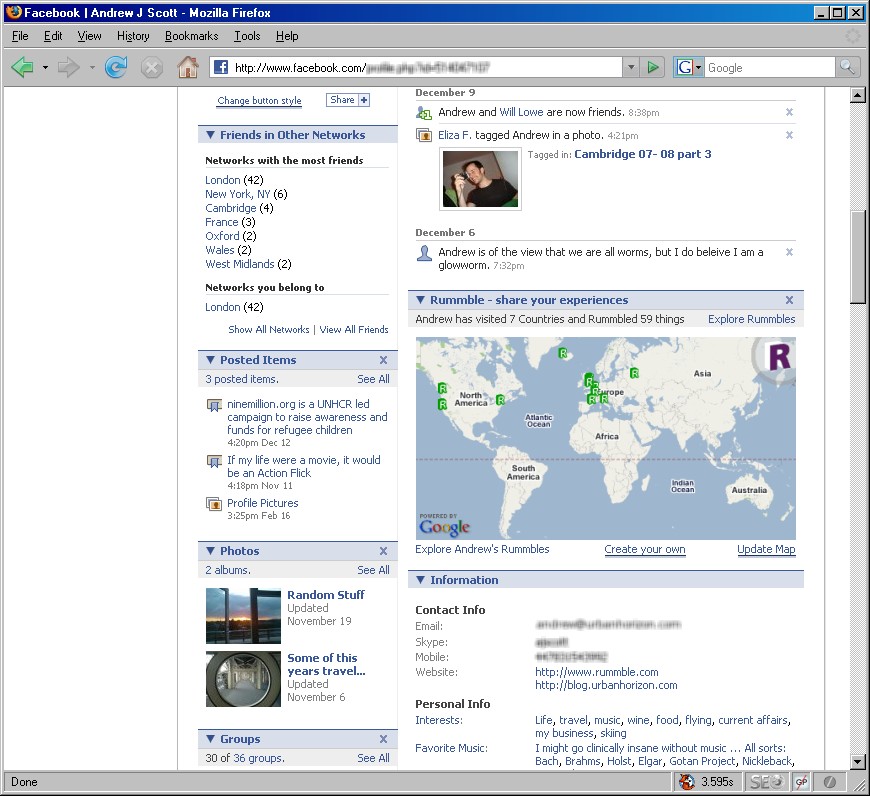Screen dimensions: 870x796
Task: Collapse the Friends in Other Networks section
Action: 210,135
